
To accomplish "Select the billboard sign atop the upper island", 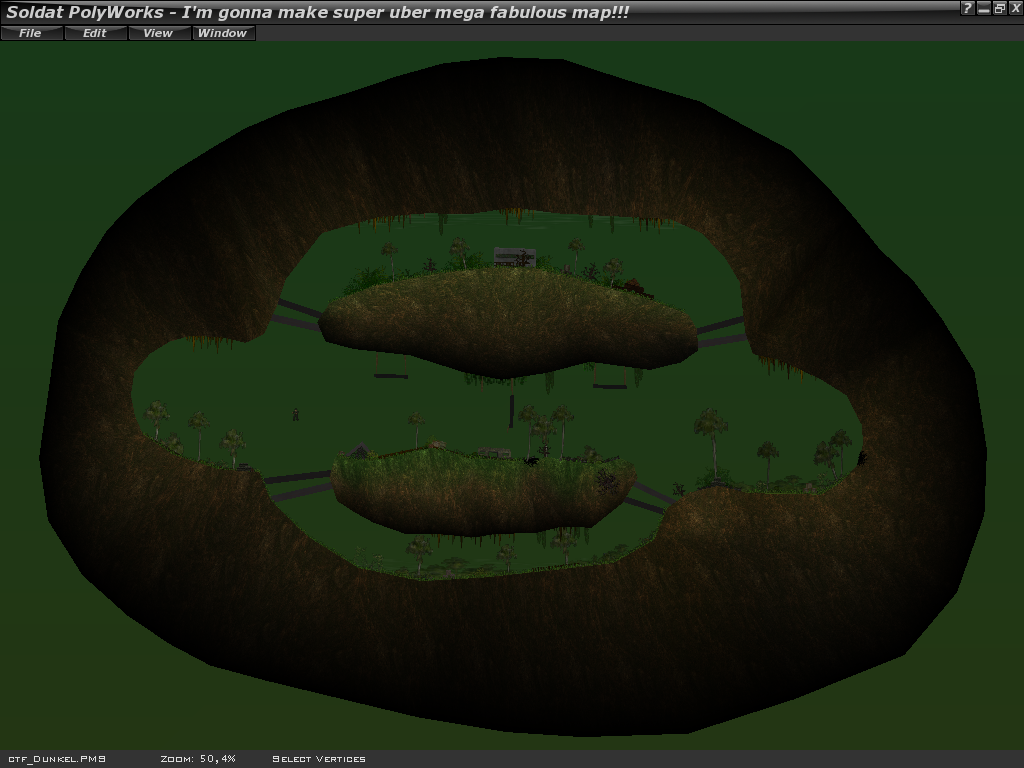I will (x=514, y=257).
